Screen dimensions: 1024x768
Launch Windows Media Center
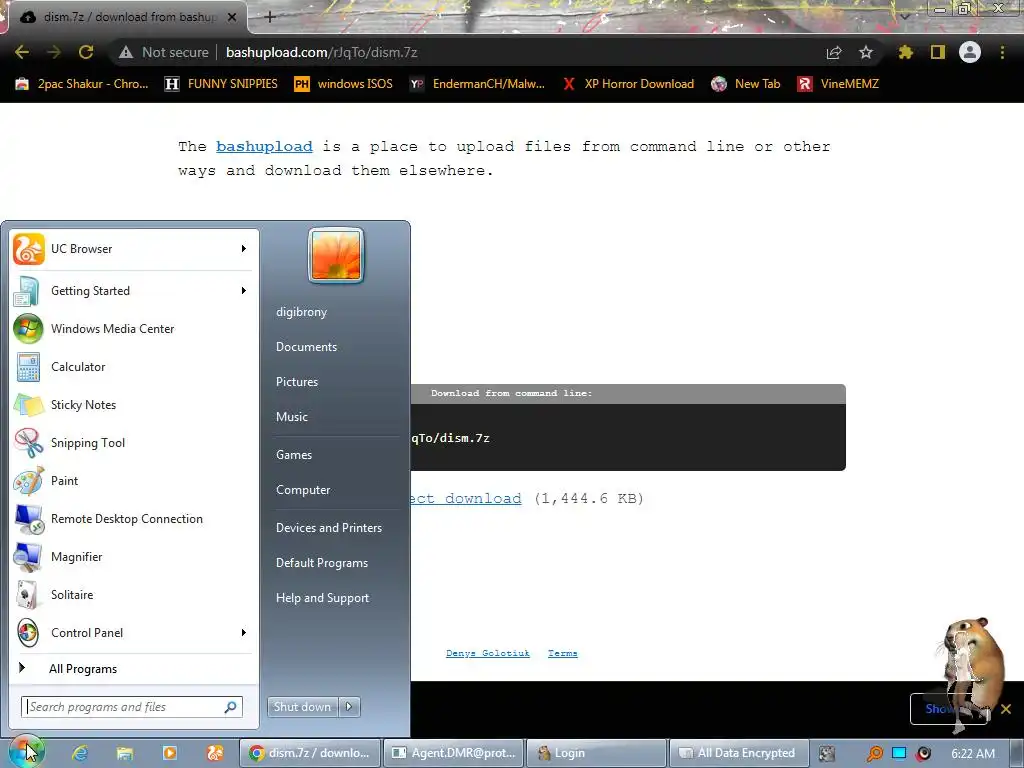pyautogui.click(x=133, y=328)
